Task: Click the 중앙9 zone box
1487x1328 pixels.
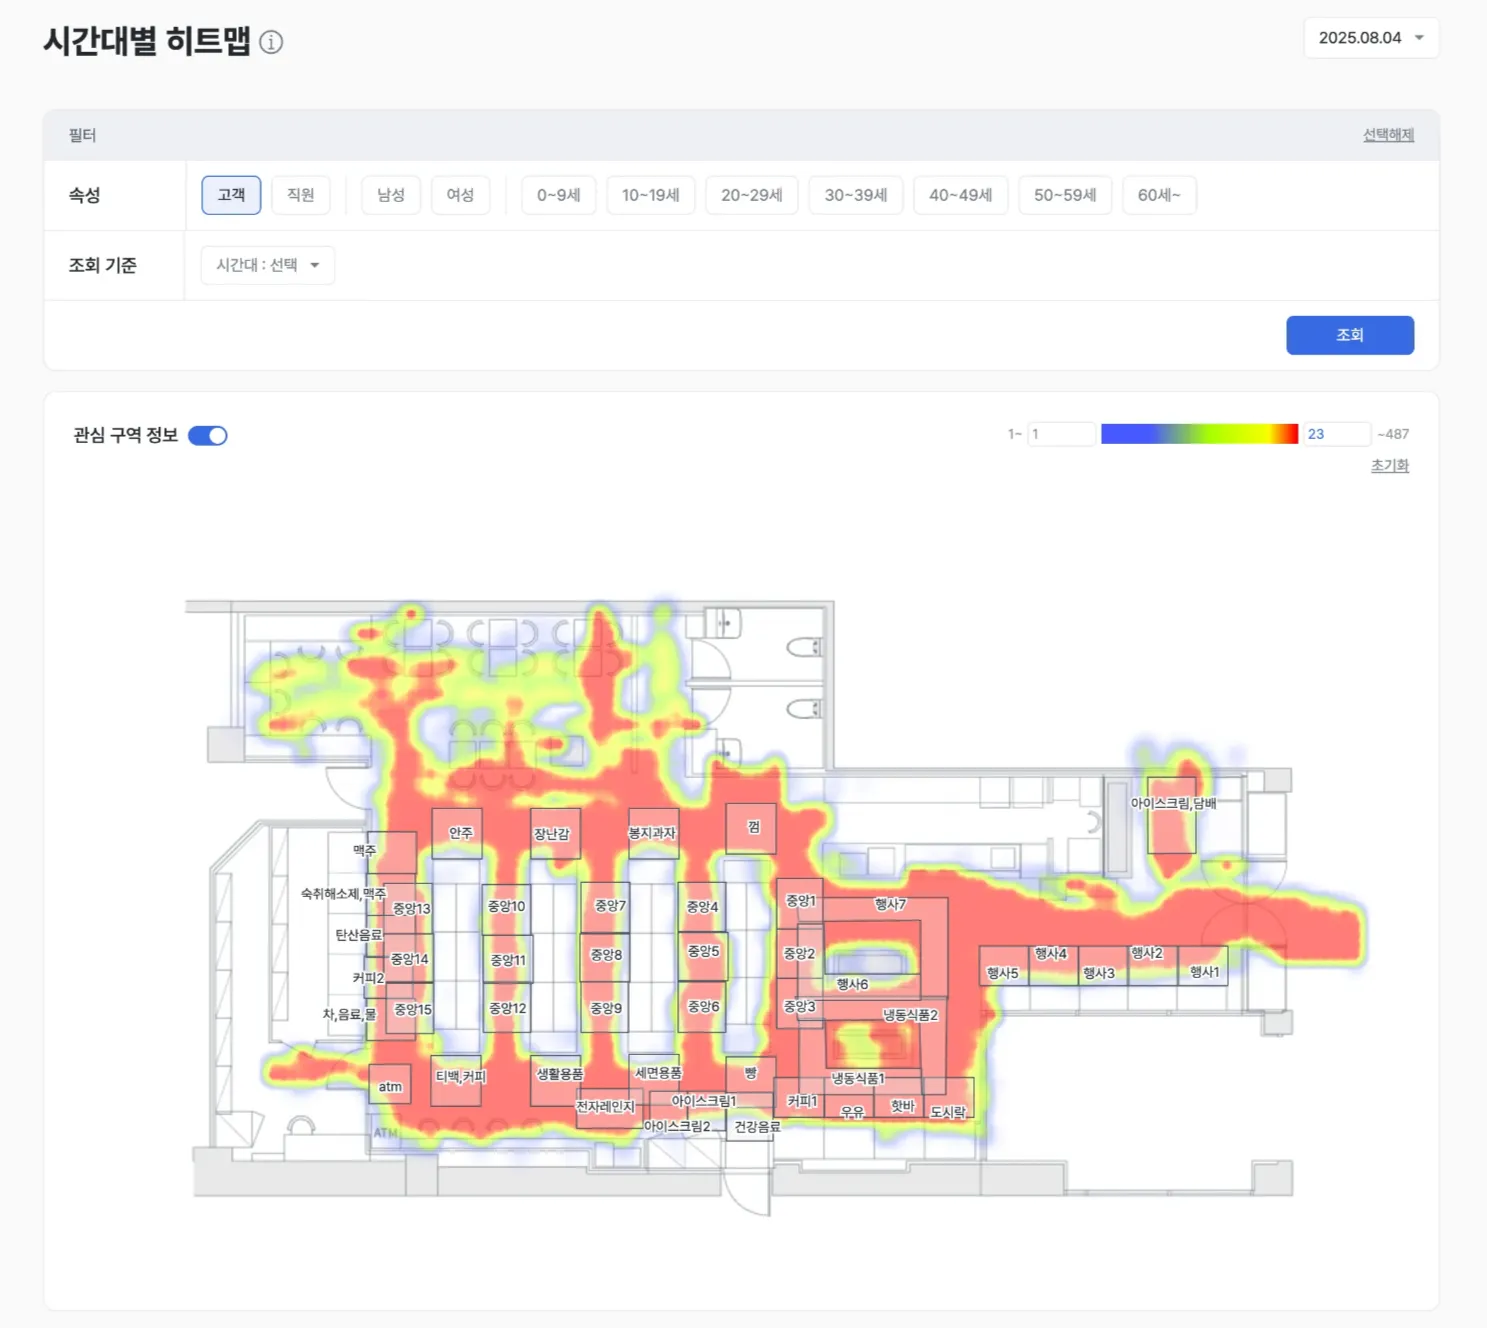Action: [x=605, y=1009]
